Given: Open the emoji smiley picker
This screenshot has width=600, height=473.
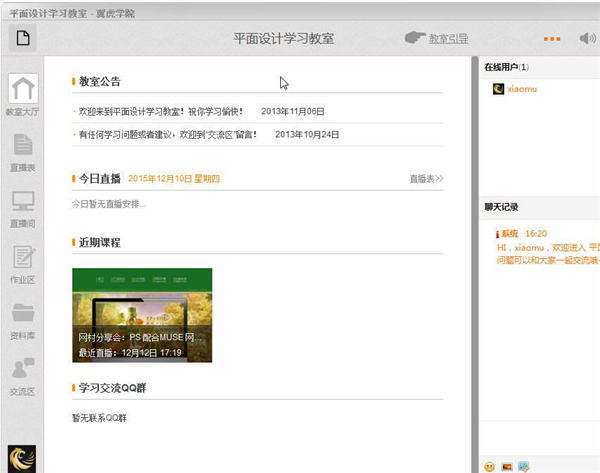Looking at the screenshot, I should point(489,466).
